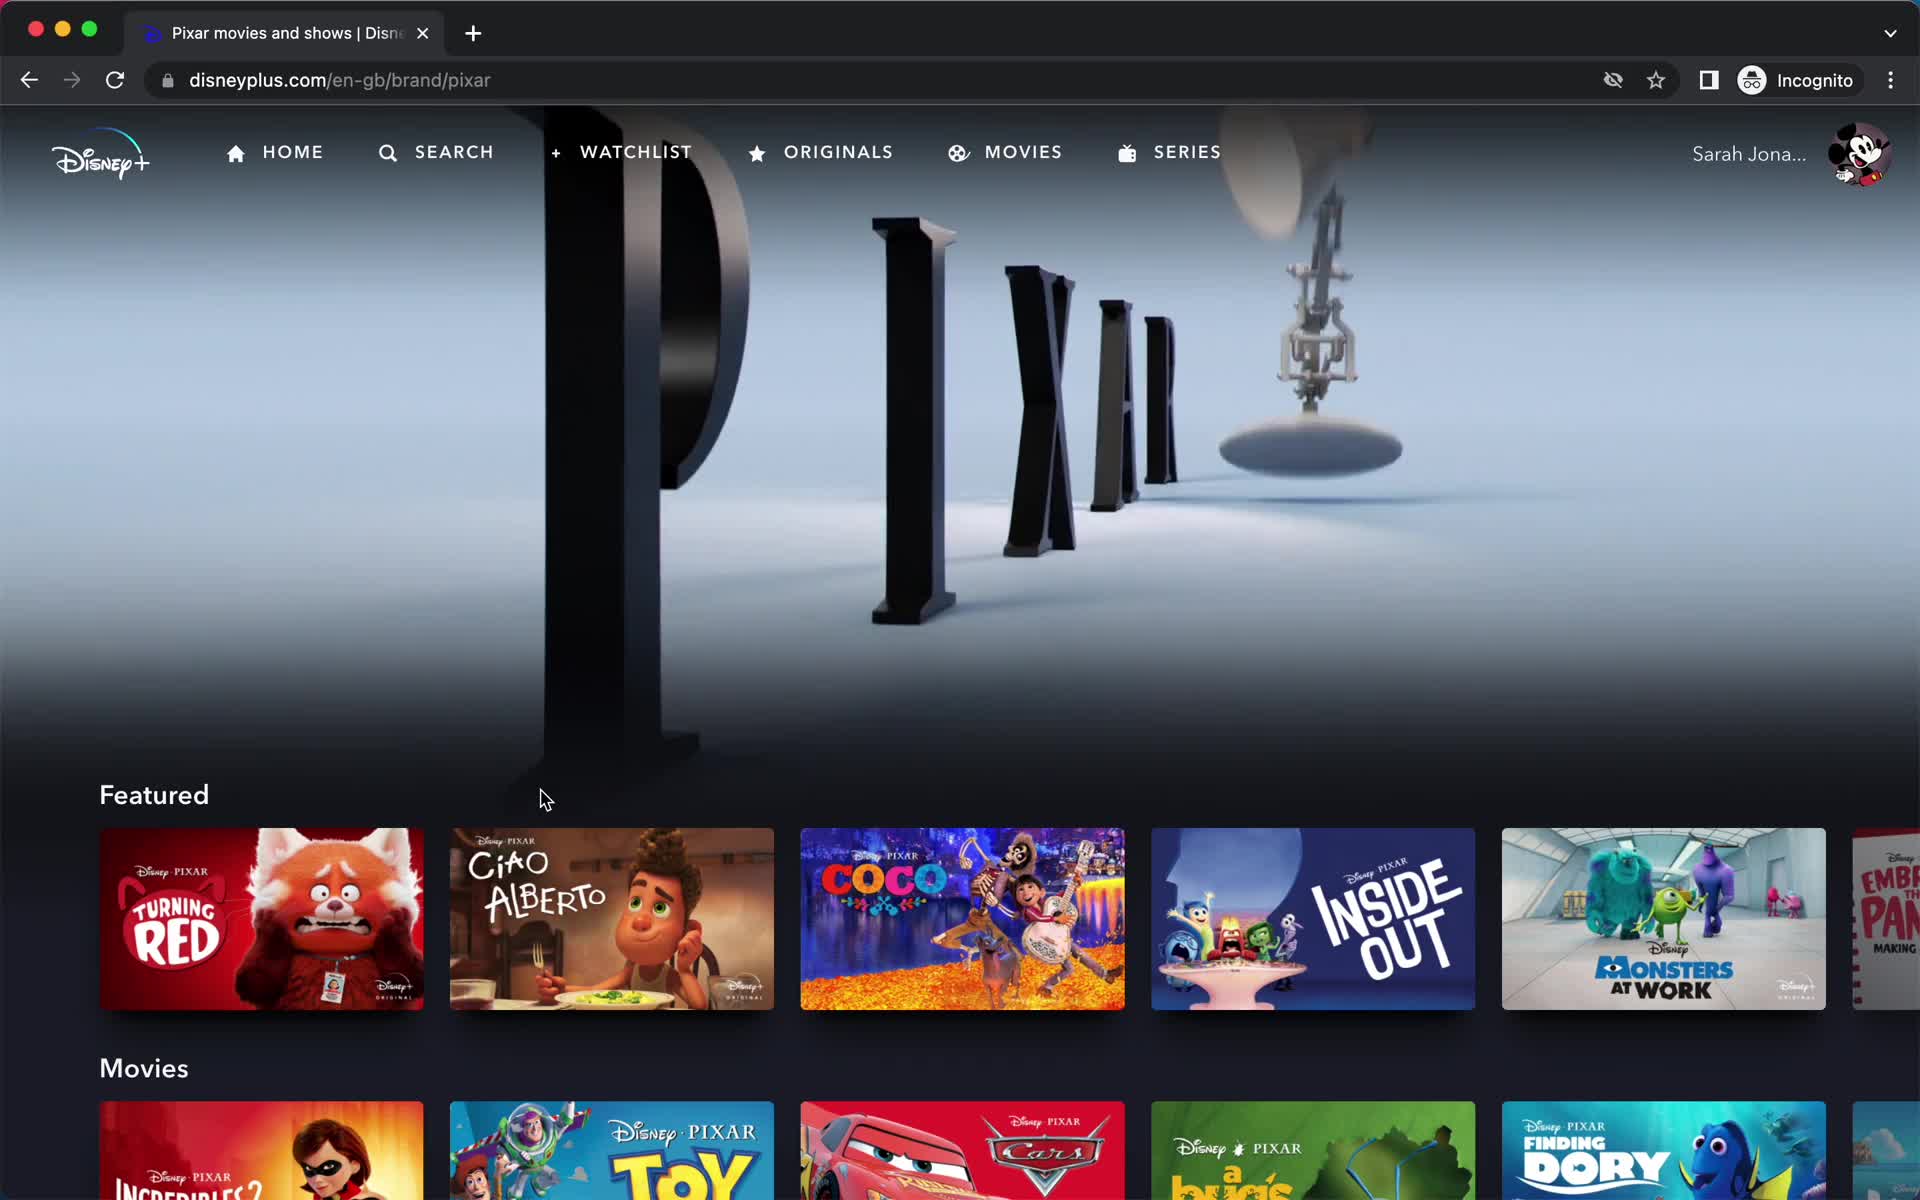Click the padlock site info icon
Image resolution: width=1920 pixels, height=1200 pixels.
point(168,80)
